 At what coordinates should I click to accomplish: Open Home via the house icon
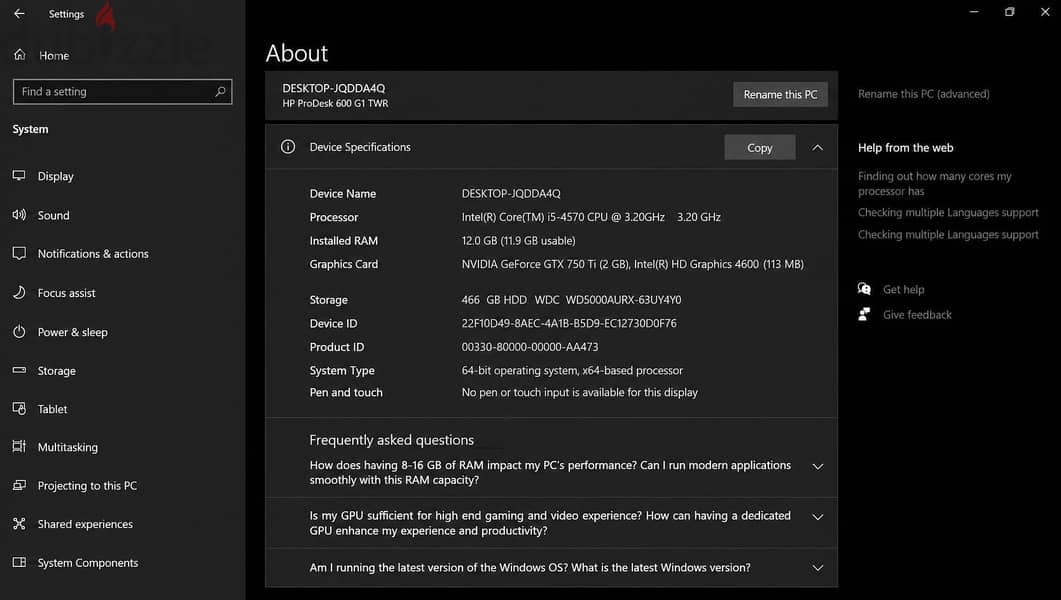20,55
